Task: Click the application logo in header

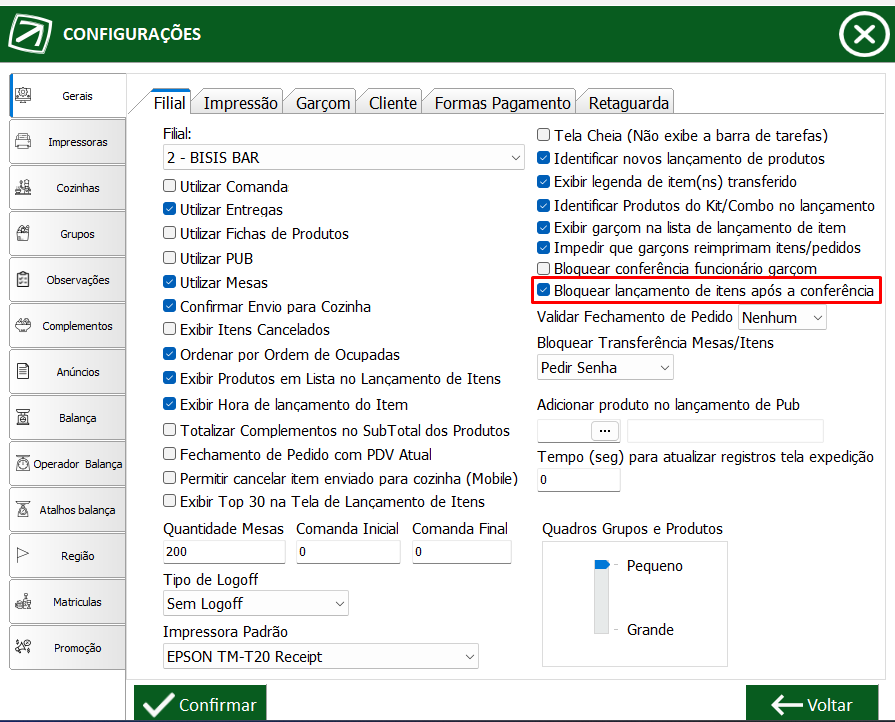Action: click(30, 34)
